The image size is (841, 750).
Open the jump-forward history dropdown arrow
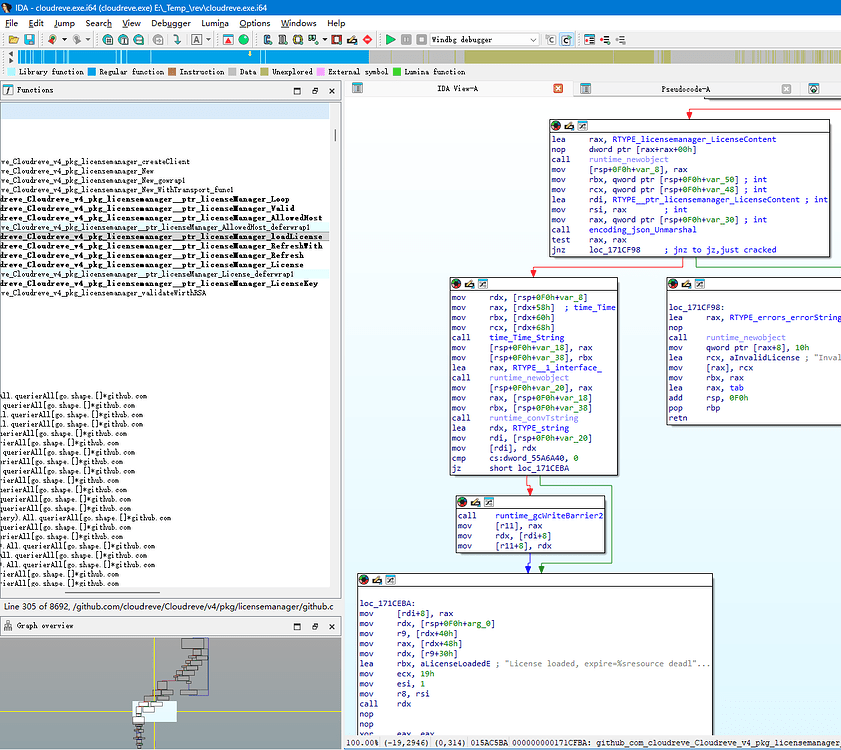coord(88,40)
